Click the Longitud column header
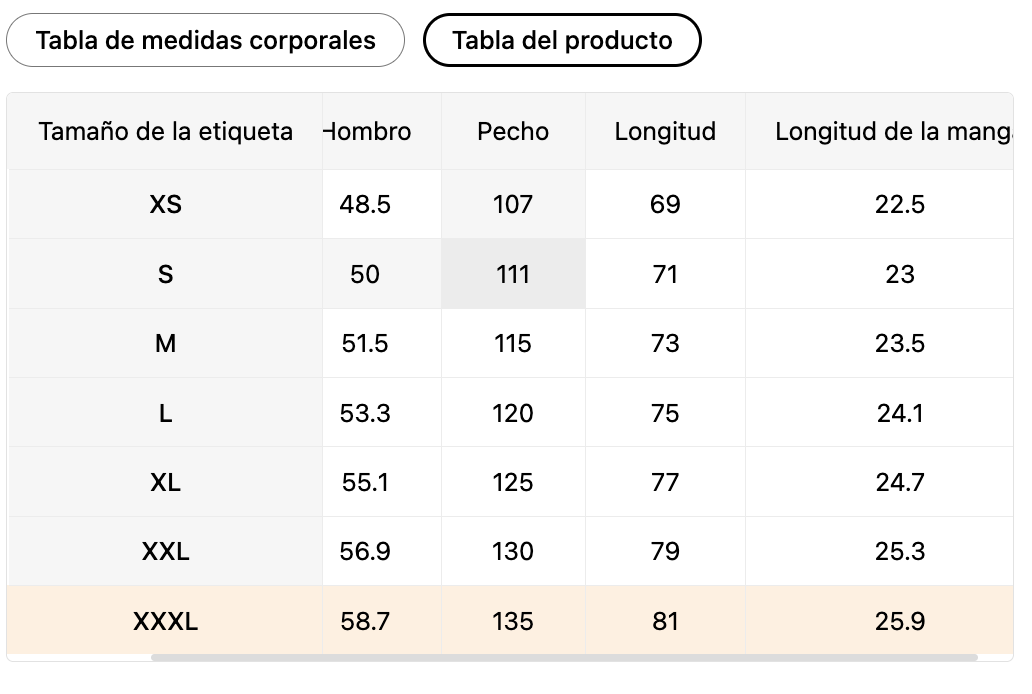The height and width of the screenshot is (694, 1032). 665,132
